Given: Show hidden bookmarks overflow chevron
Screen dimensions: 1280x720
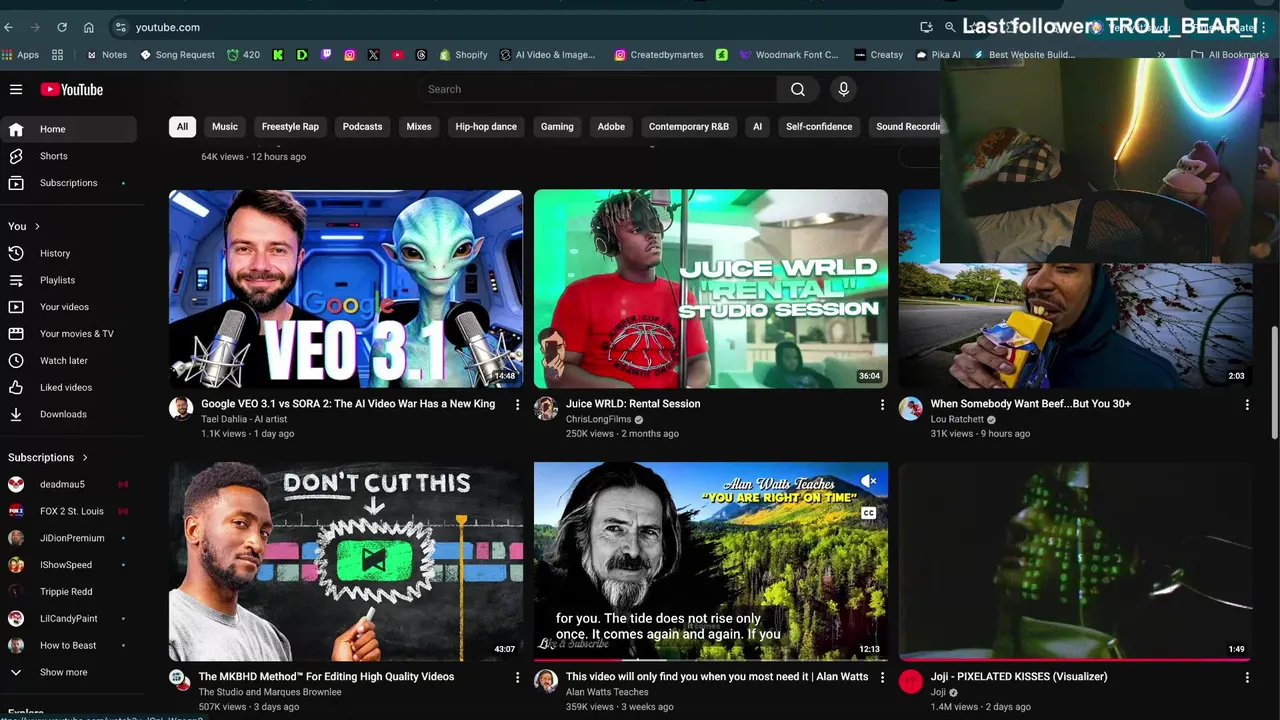Looking at the screenshot, I should tap(1161, 55).
